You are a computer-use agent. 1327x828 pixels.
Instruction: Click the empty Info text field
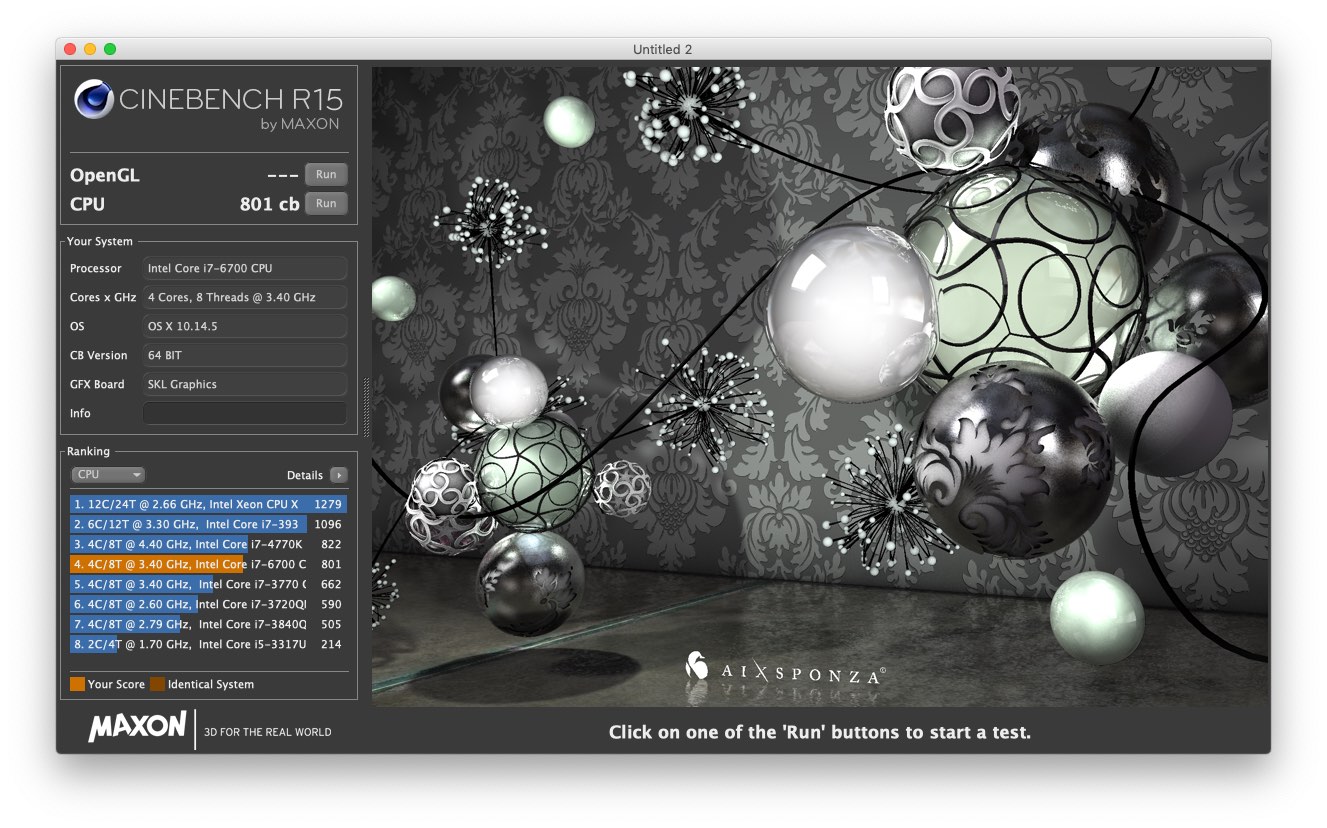pos(245,413)
